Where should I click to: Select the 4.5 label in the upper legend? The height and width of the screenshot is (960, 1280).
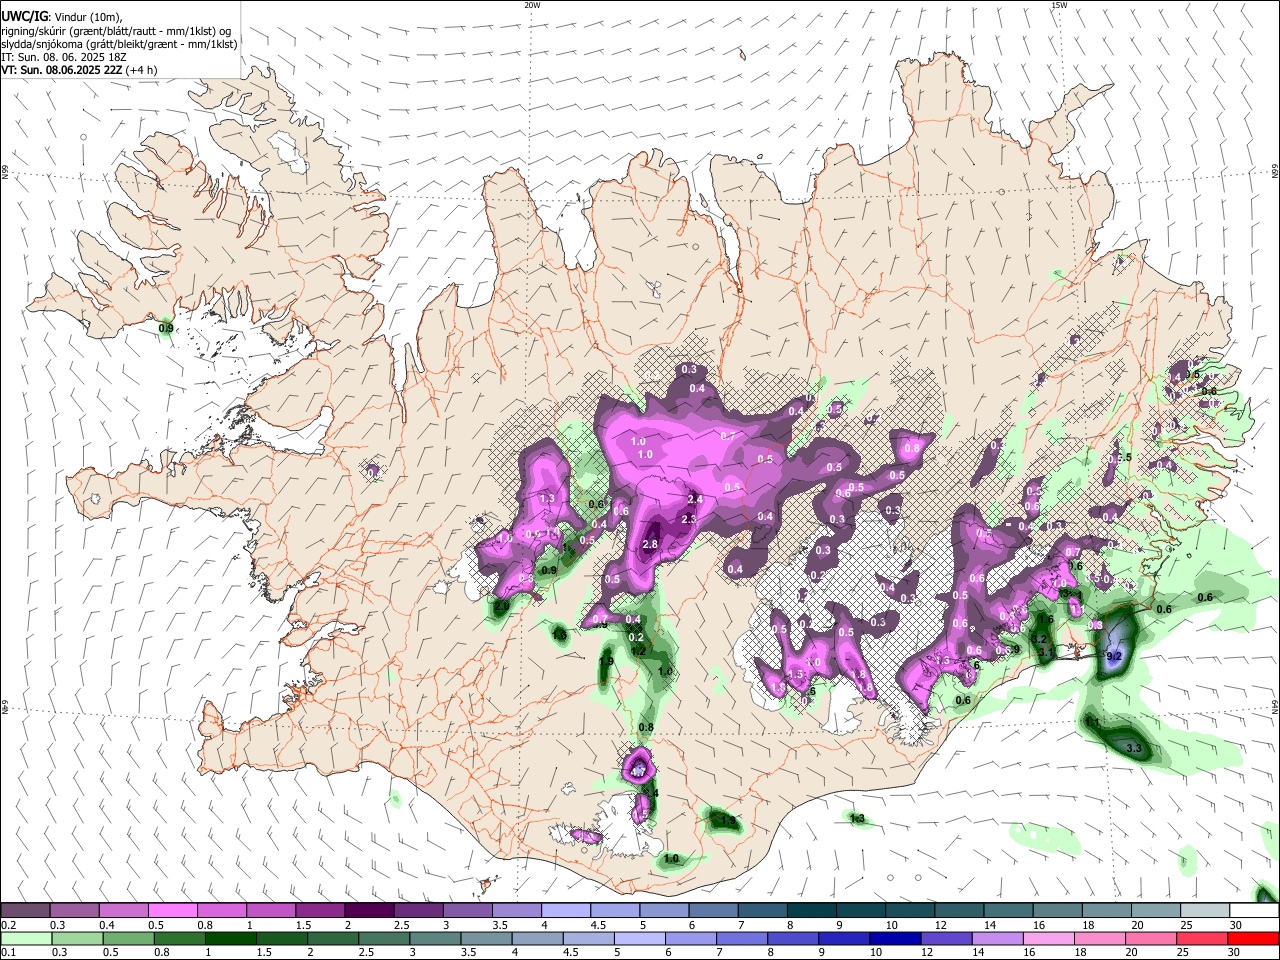click(598, 925)
